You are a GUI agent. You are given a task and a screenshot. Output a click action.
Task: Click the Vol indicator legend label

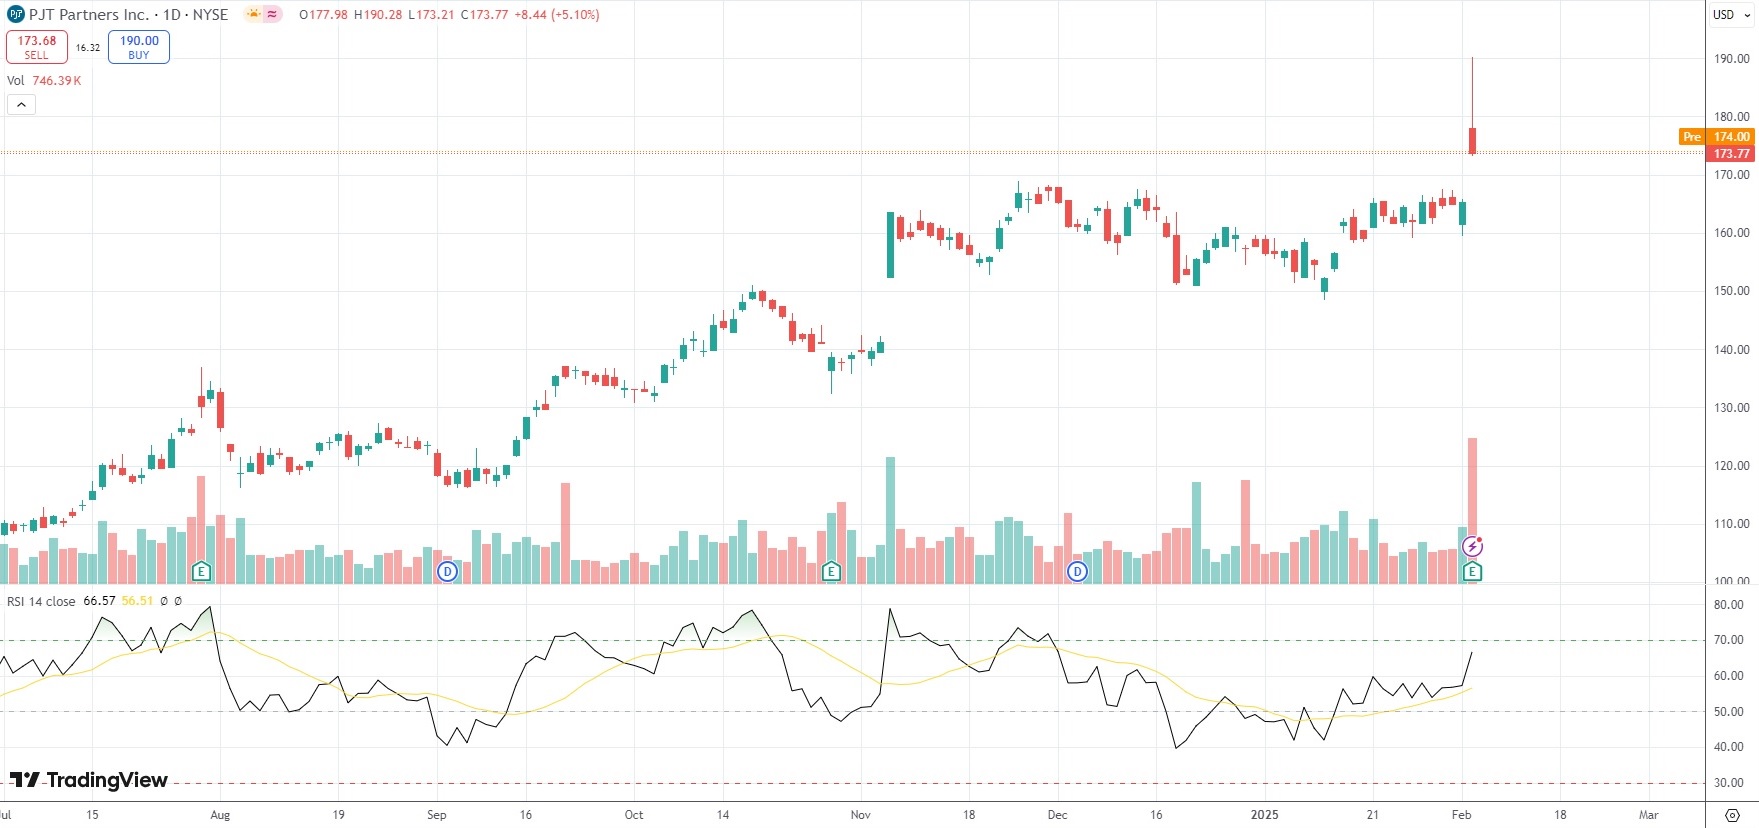[16, 81]
